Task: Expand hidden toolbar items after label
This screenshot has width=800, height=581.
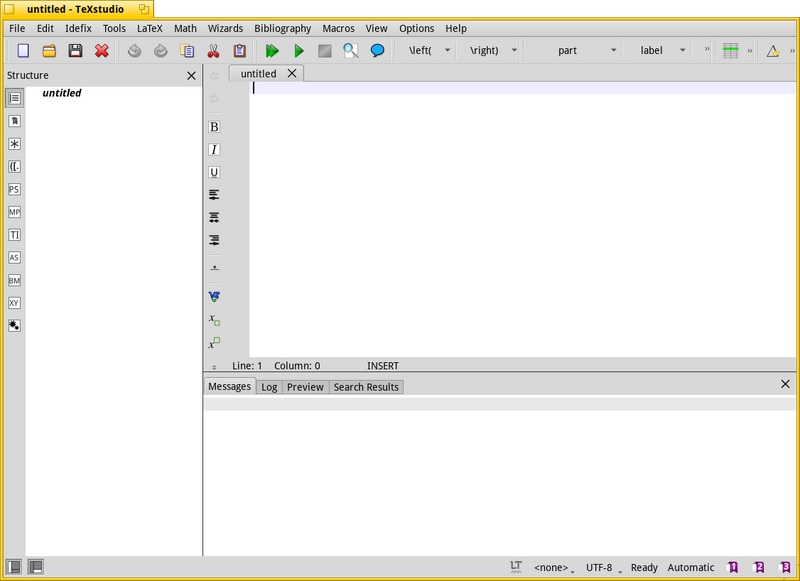Action: (x=707, y=49)
